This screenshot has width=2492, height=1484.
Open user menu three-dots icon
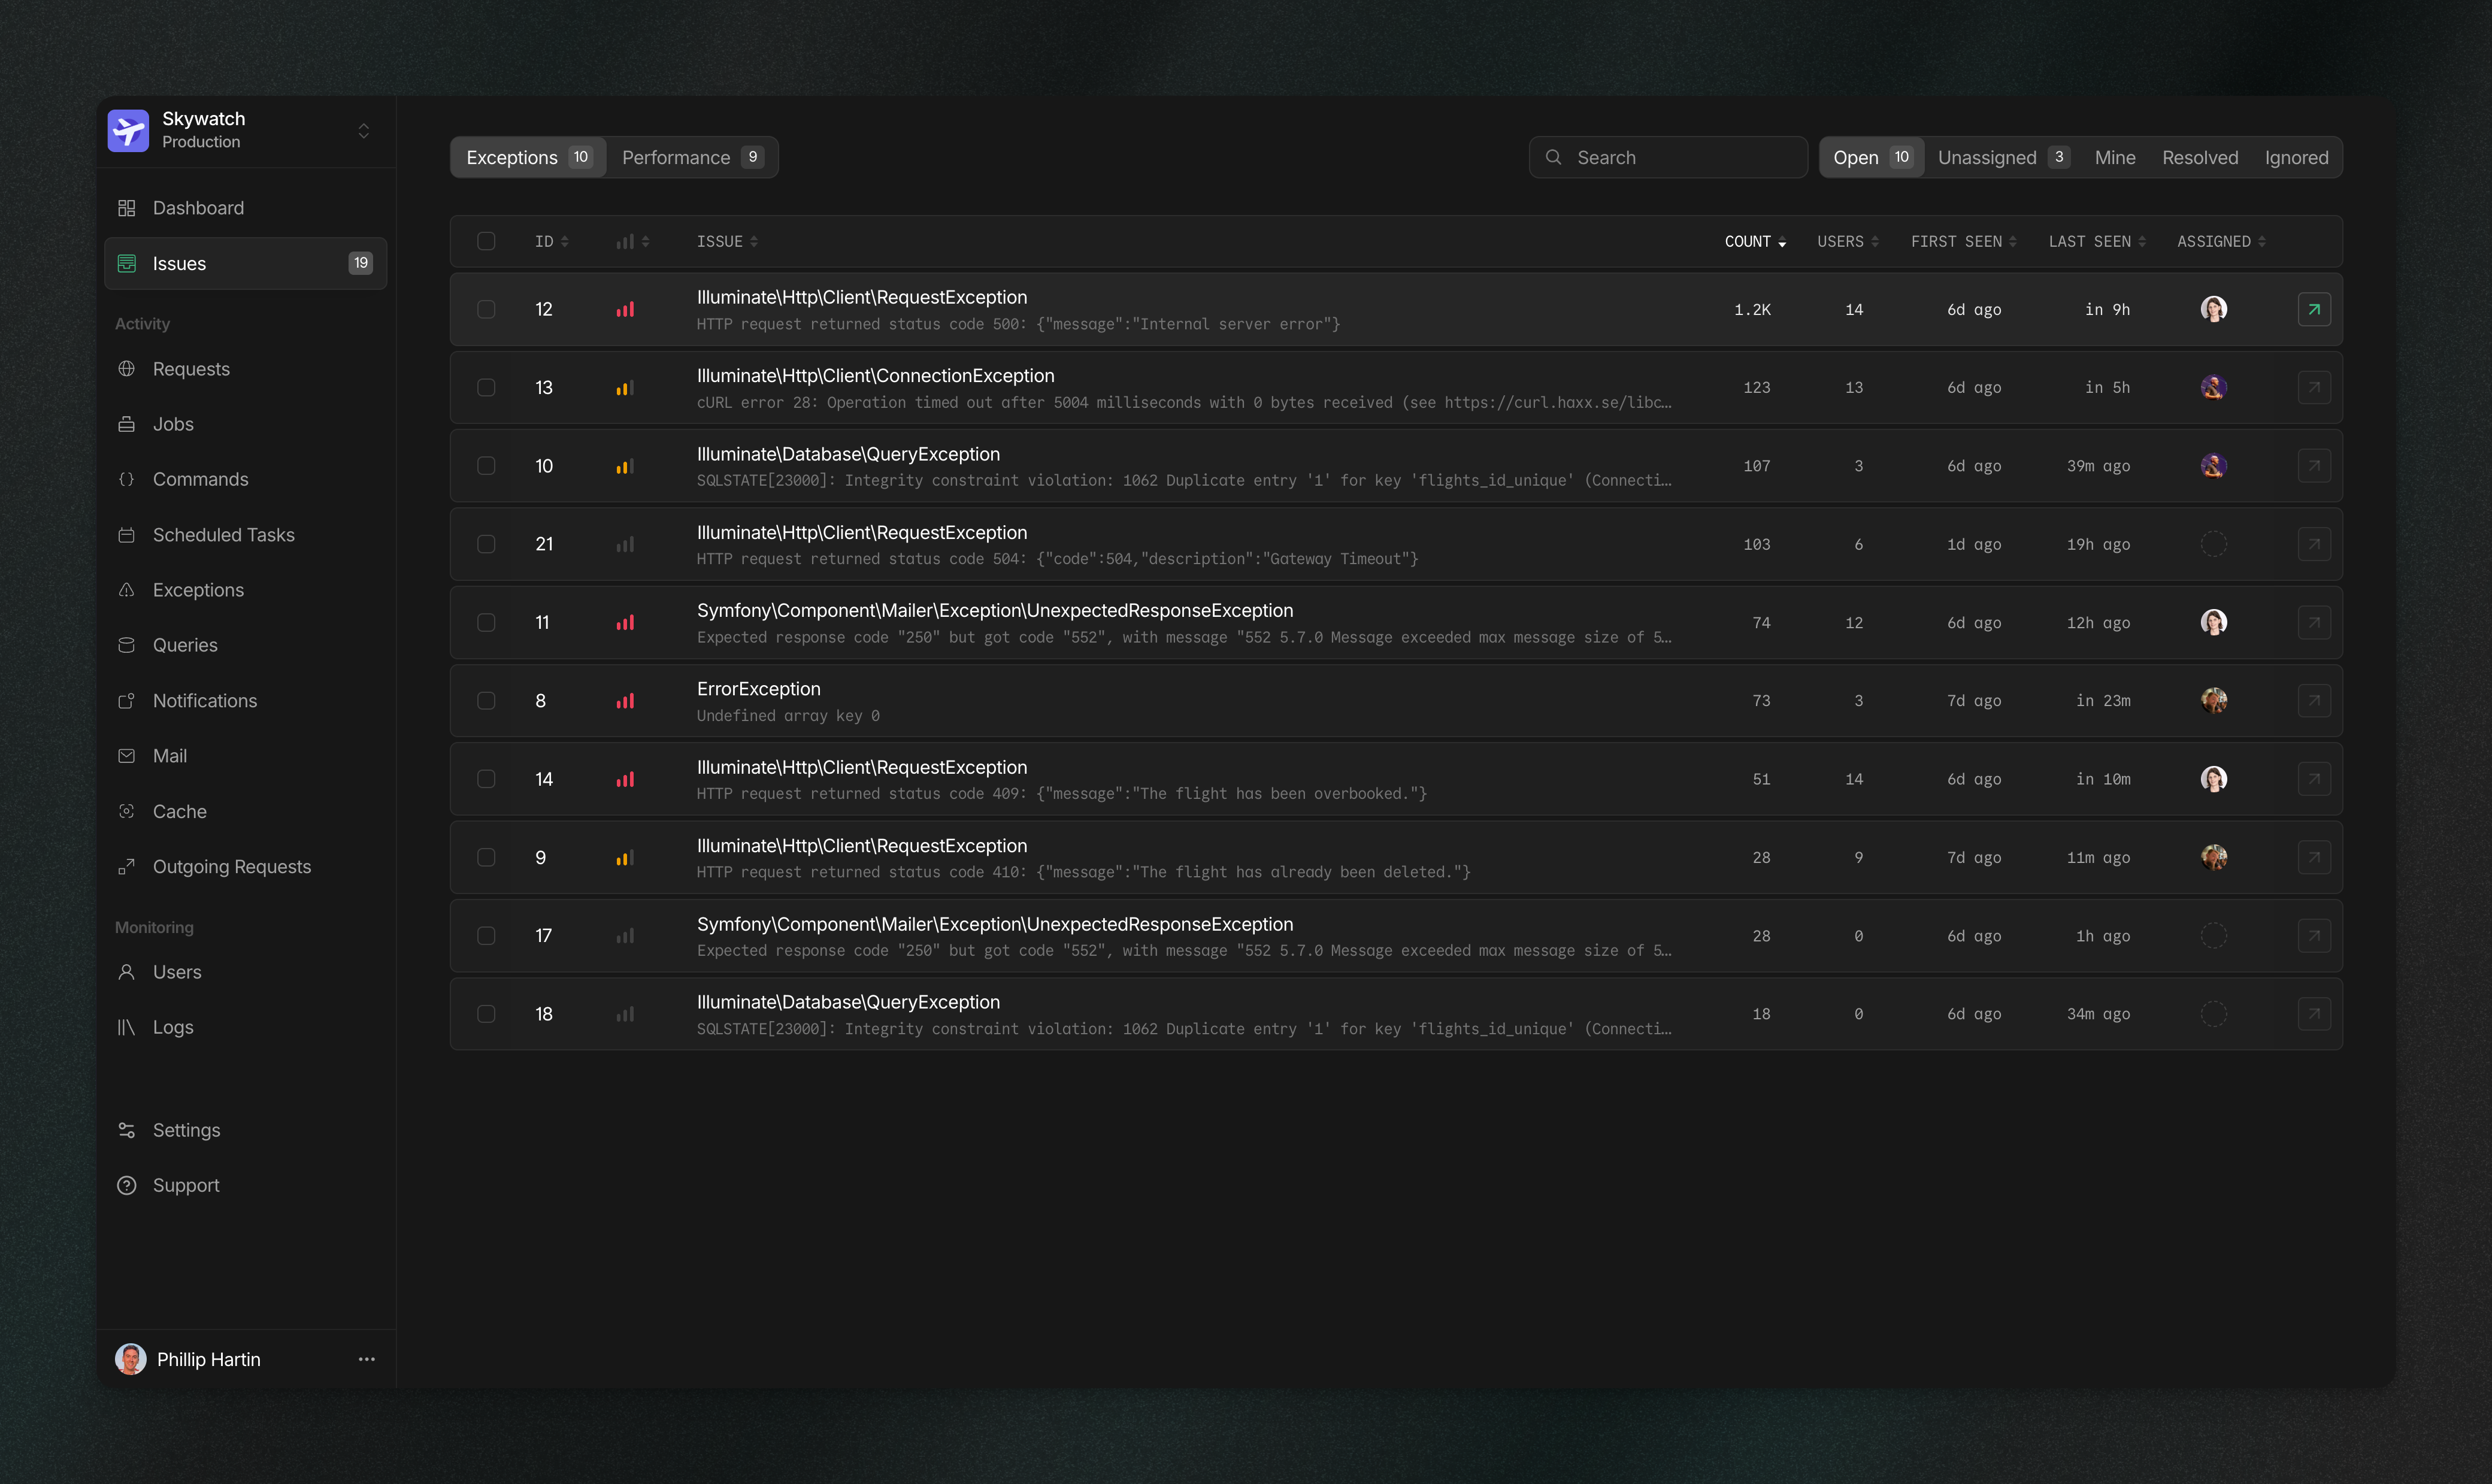(x=366, y=1359)
